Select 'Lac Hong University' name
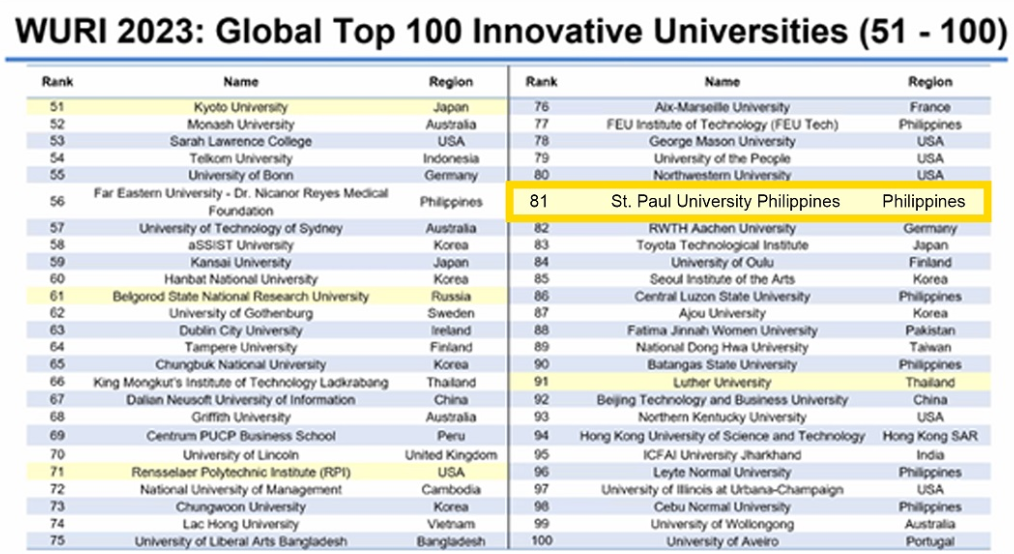This screenshot has height=554, width=1014. click(x=241, y=524)
